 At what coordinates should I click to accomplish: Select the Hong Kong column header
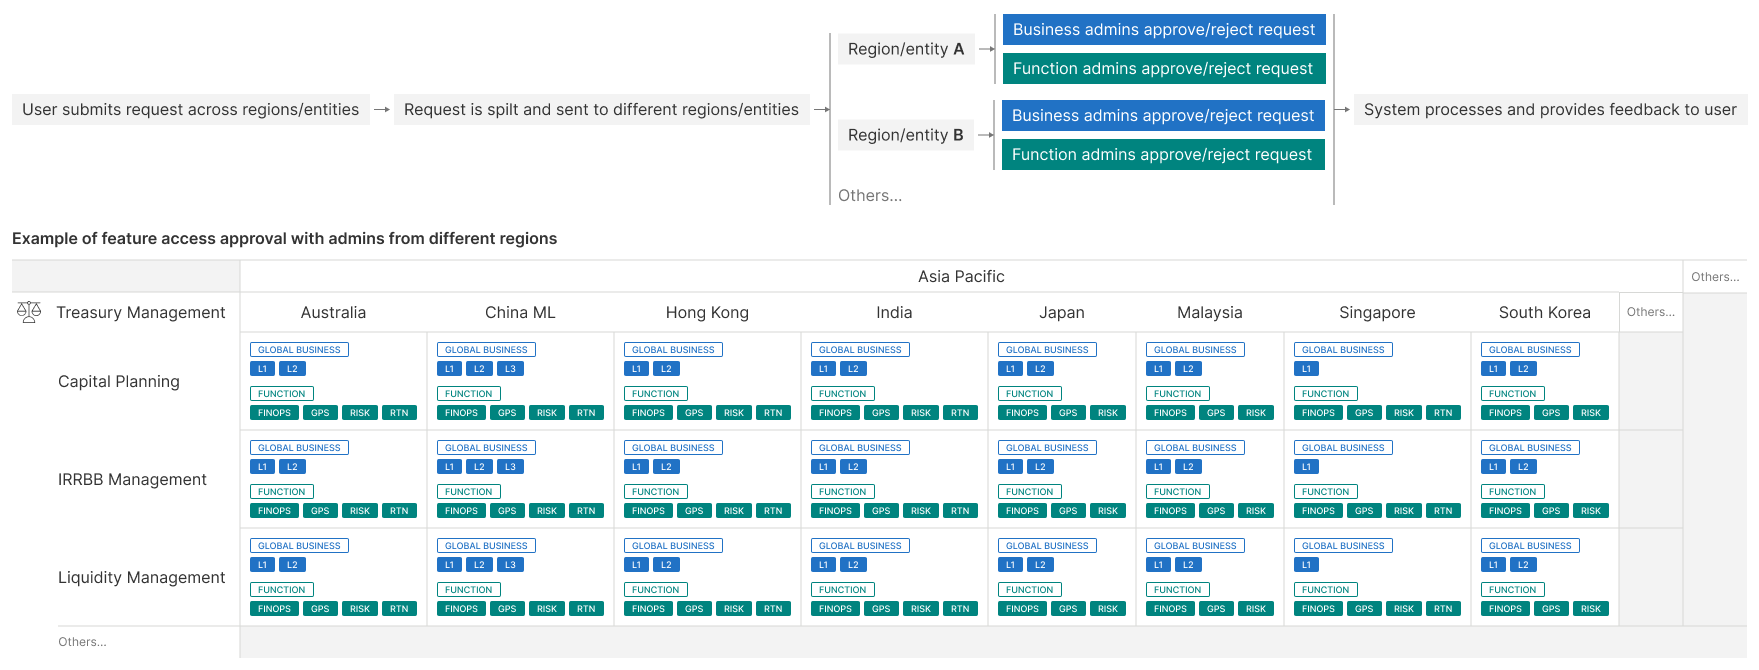(x=707, y=313)
